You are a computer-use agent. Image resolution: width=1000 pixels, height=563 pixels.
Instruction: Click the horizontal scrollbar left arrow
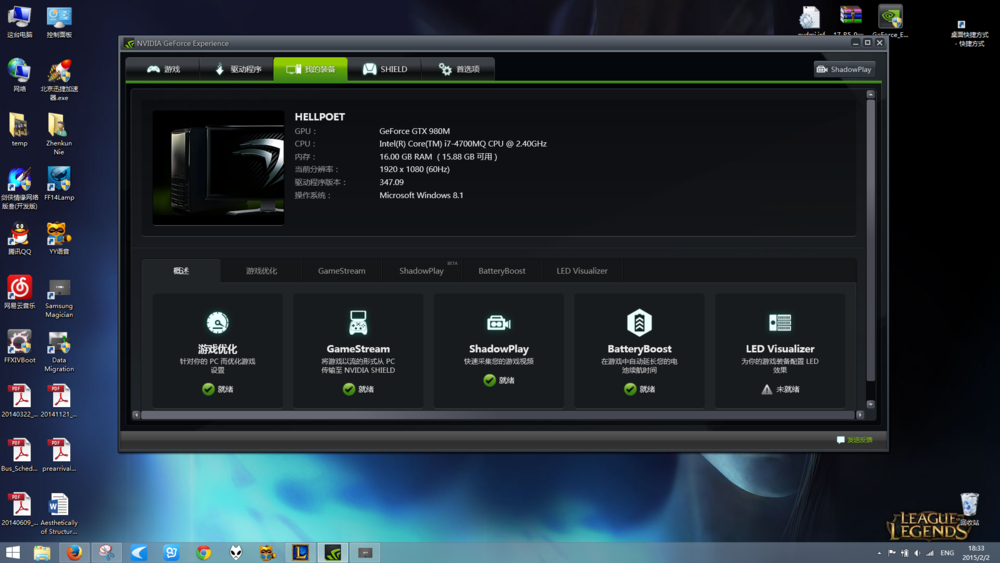(136, 415)
